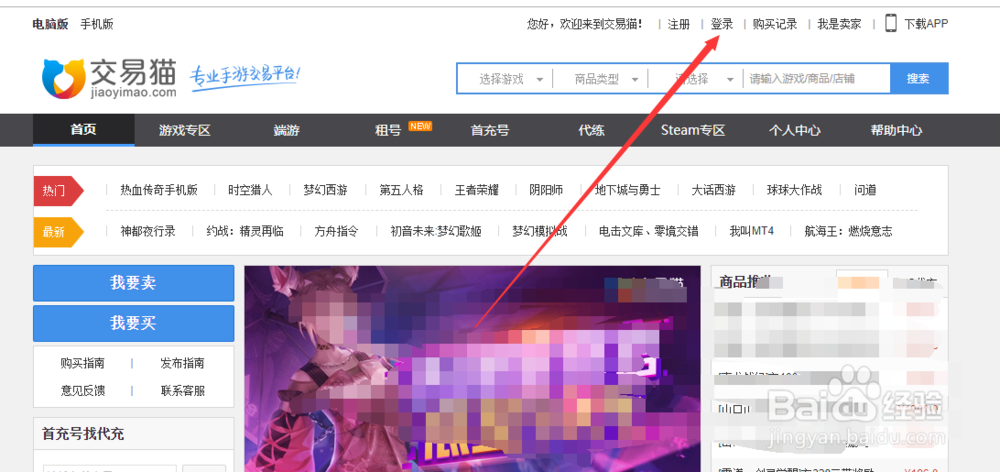Open 地下城与勇士 game link
This screenshot has height=472, width=1000.
pos(628,190)
